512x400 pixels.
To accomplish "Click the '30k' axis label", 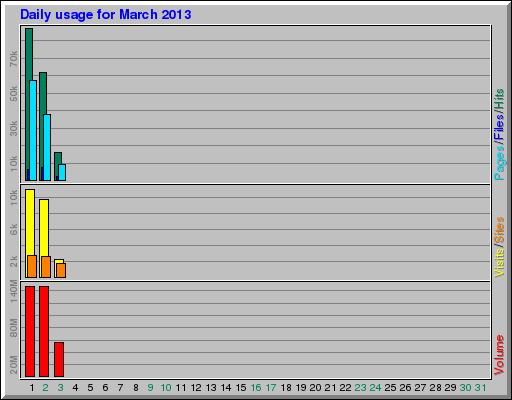I will tap(13, 128).
